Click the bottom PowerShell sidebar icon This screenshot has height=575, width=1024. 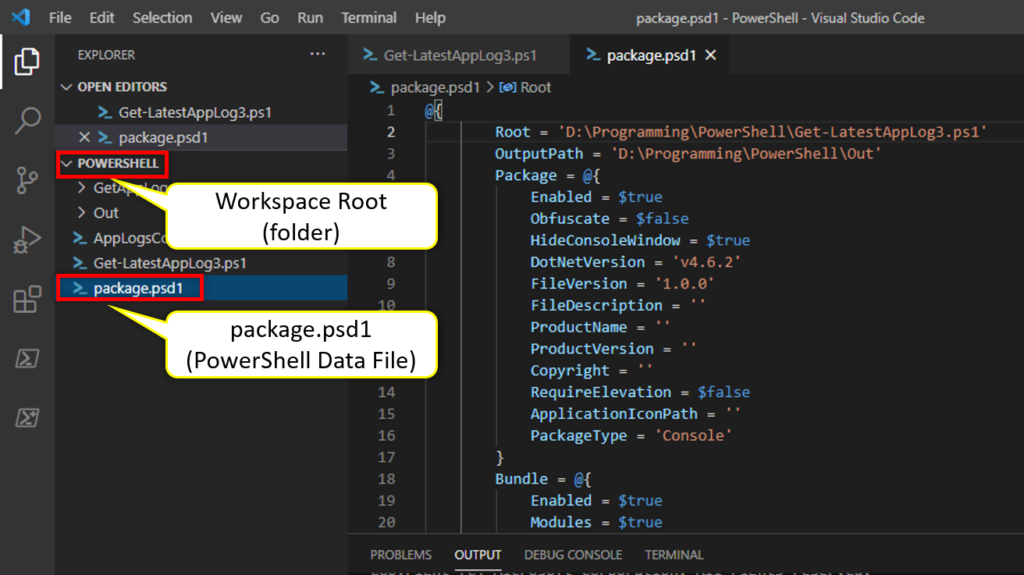tap(27, 418)
